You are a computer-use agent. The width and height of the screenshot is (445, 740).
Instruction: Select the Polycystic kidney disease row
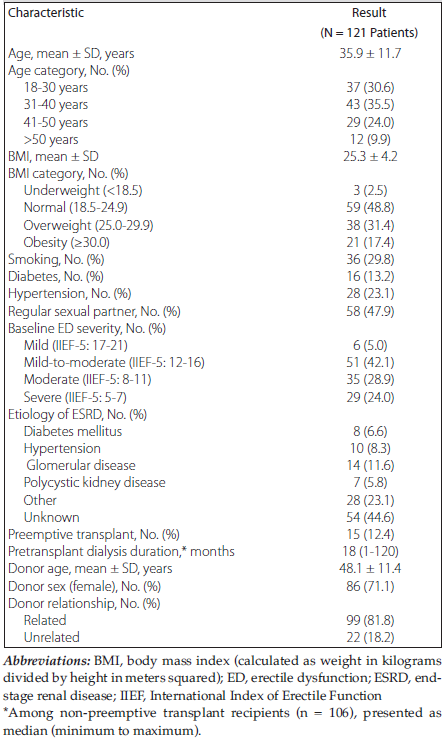(x=222, y=483)
